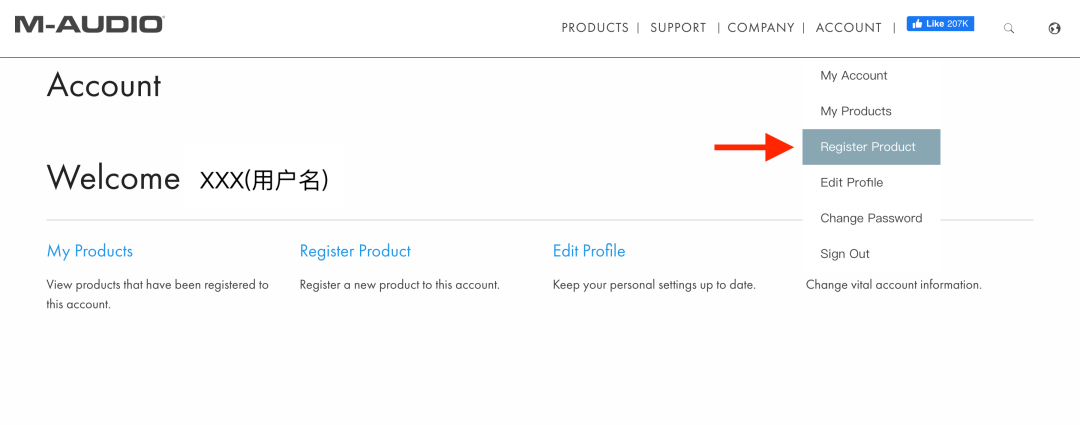Select Edit Profile in dropdown list
This screenshot has width=1080, height=425.
coord(852,183)
